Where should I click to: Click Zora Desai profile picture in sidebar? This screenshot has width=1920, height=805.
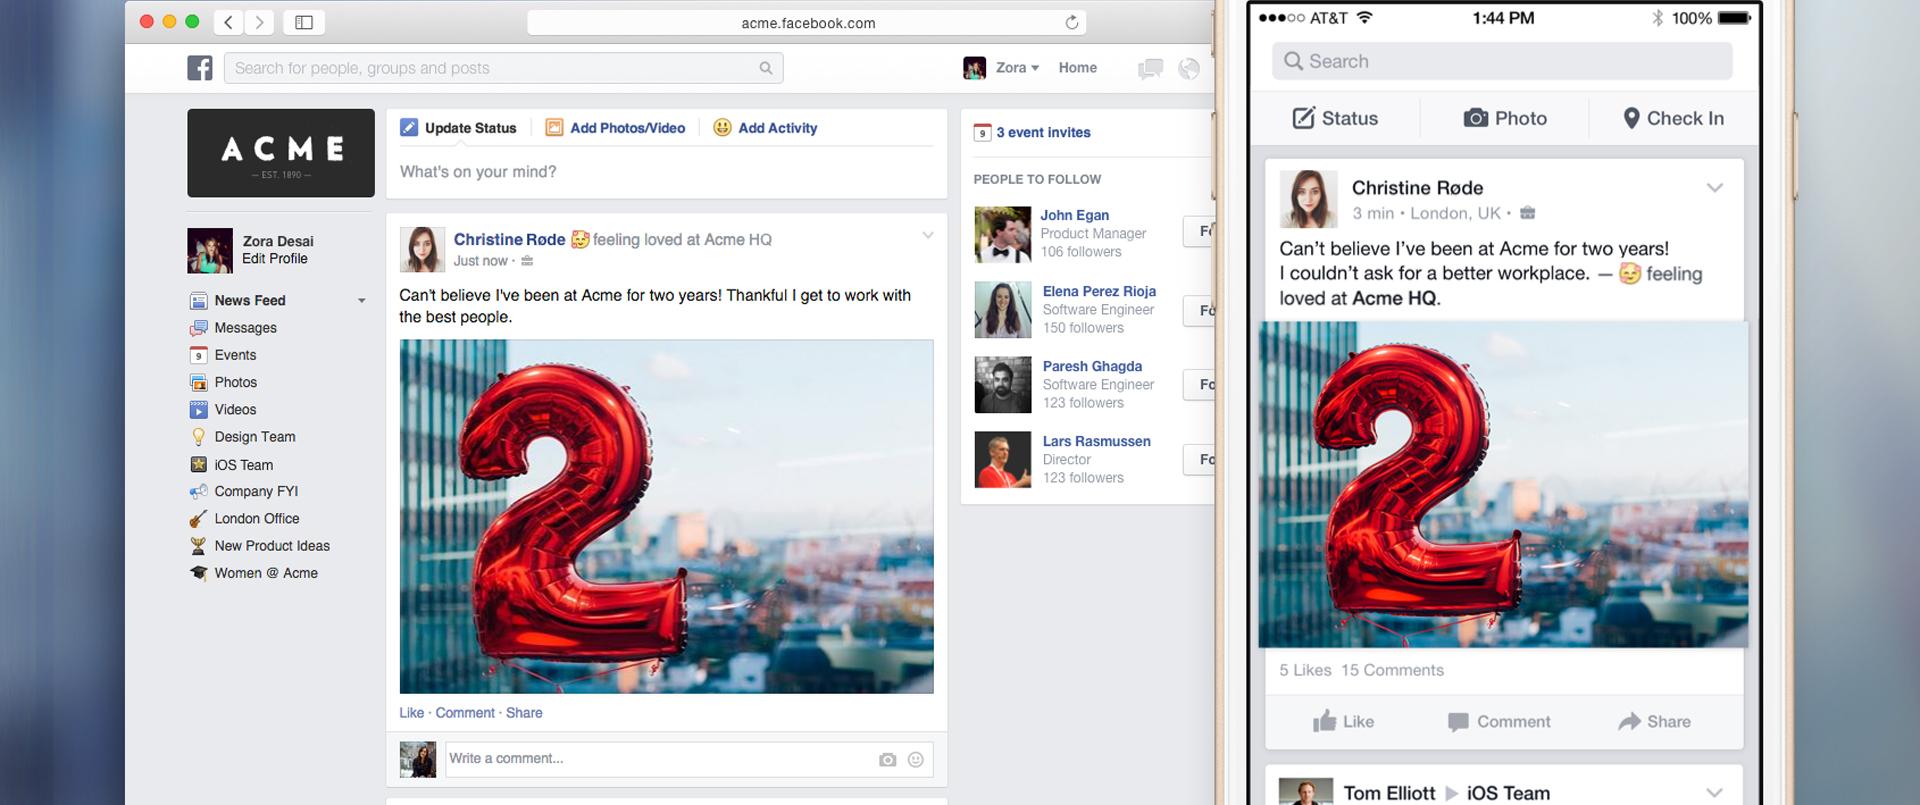tap(210, 250)
